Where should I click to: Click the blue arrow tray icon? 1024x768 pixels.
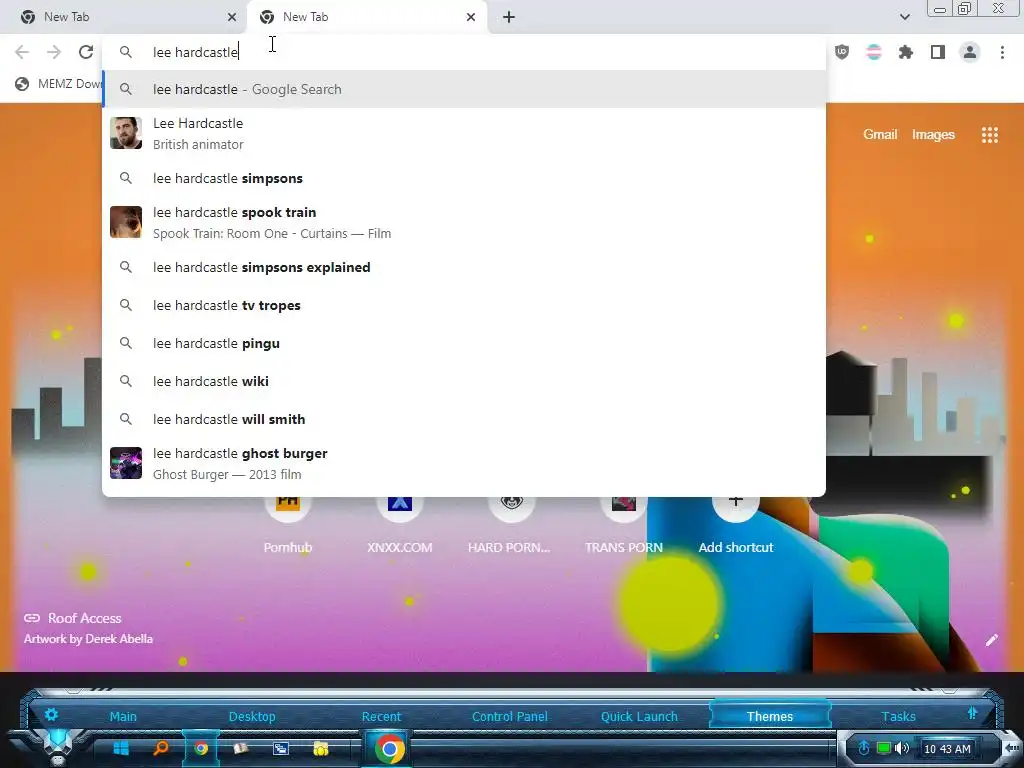864,748
